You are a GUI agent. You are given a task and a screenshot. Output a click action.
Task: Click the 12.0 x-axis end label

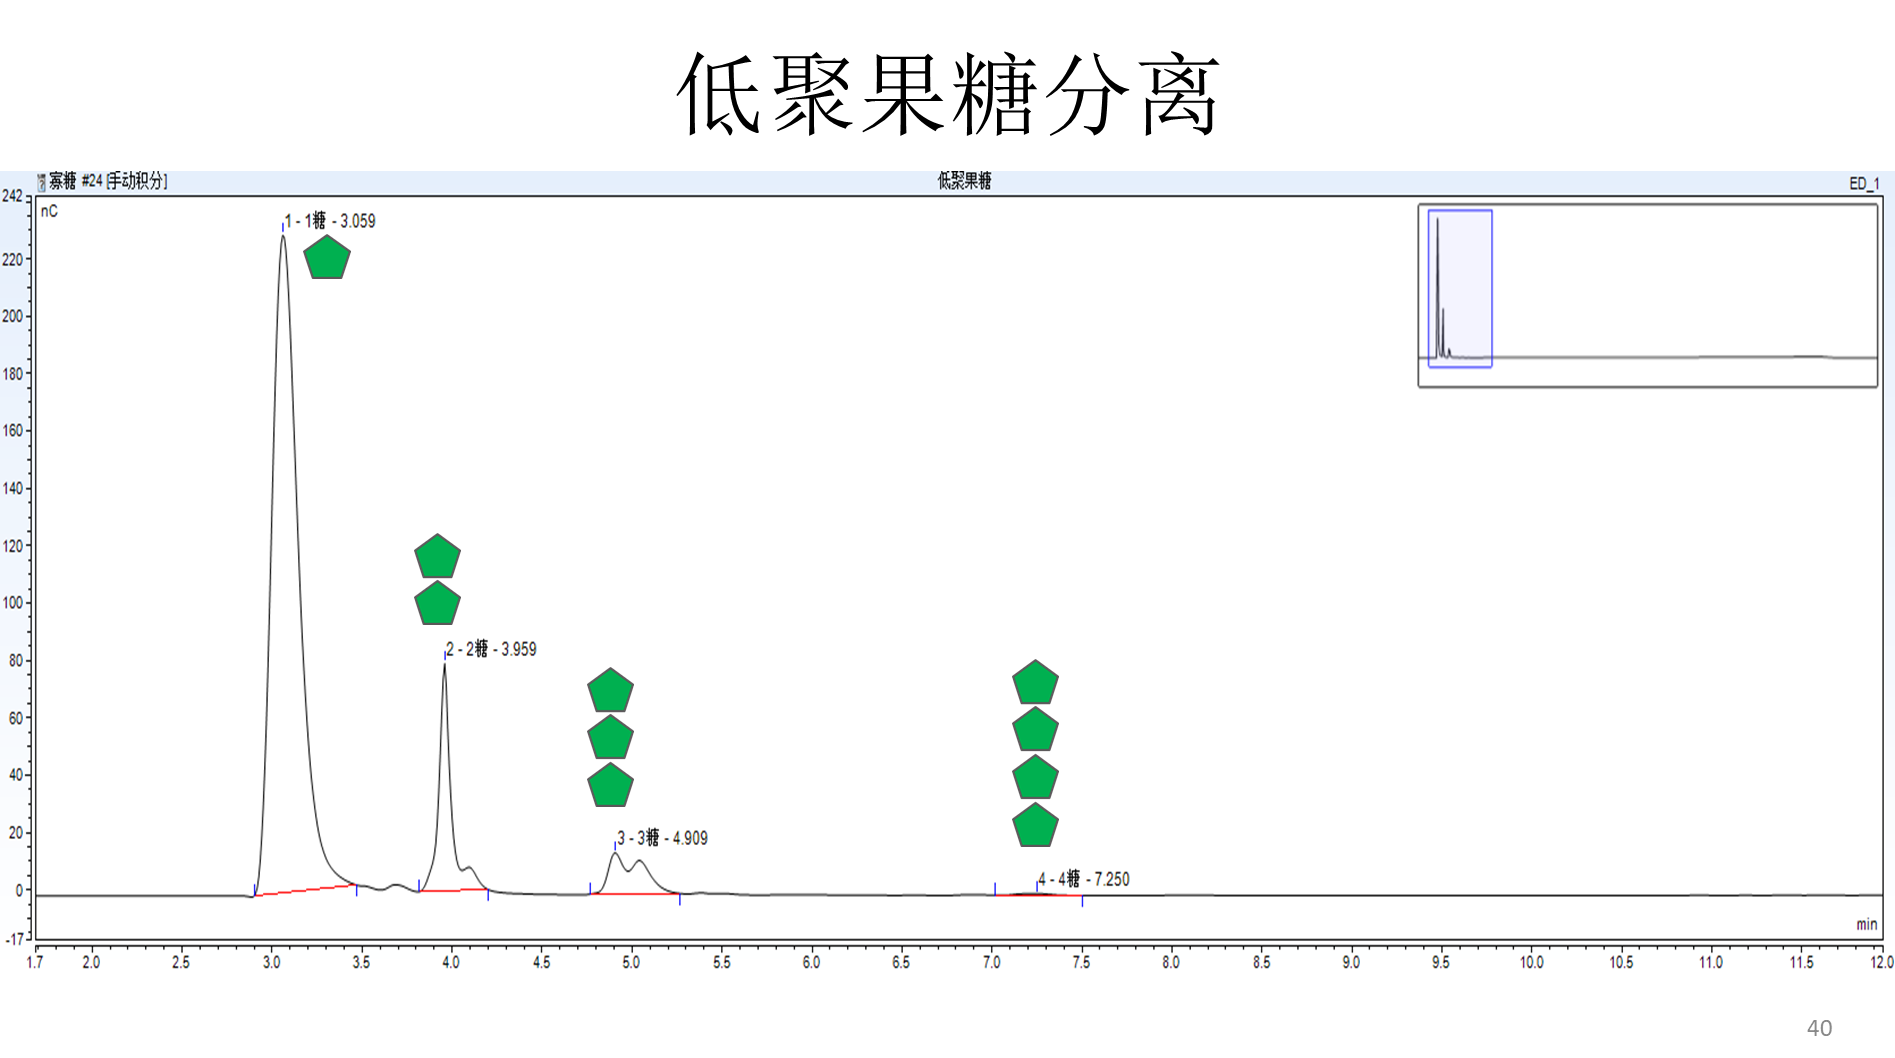[1882, 962]
